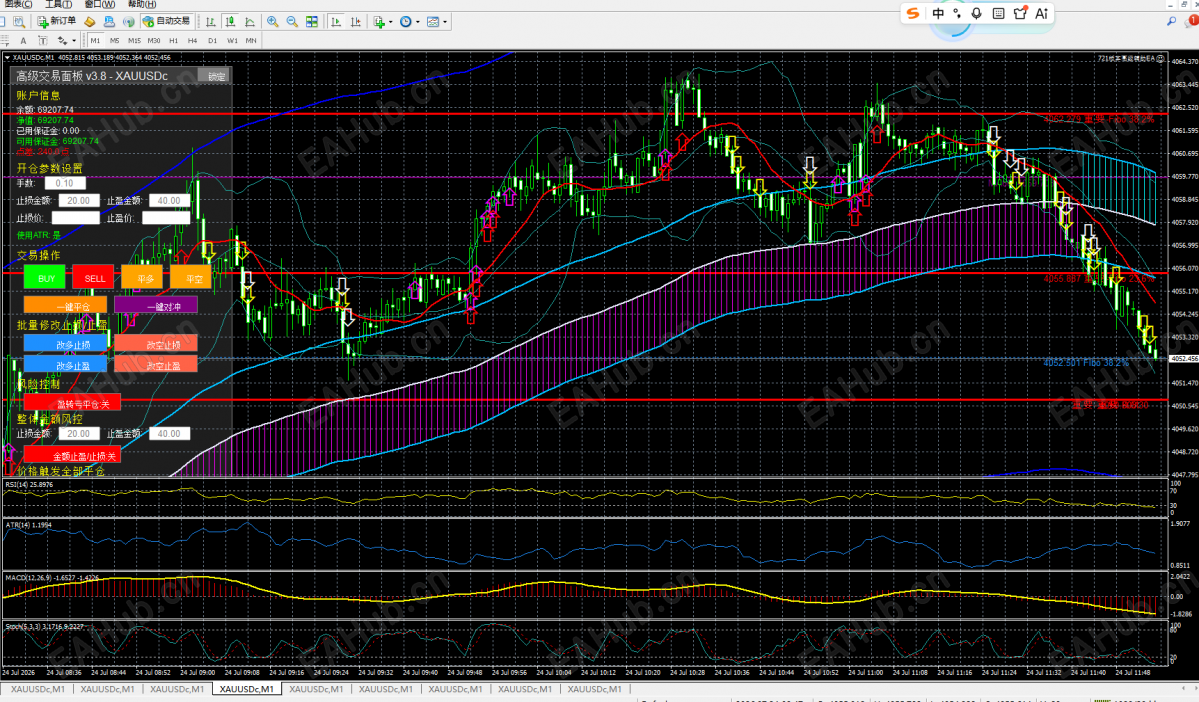
Task: Click the purple 一键对冲 hedge button
Action: coord(156,306)
